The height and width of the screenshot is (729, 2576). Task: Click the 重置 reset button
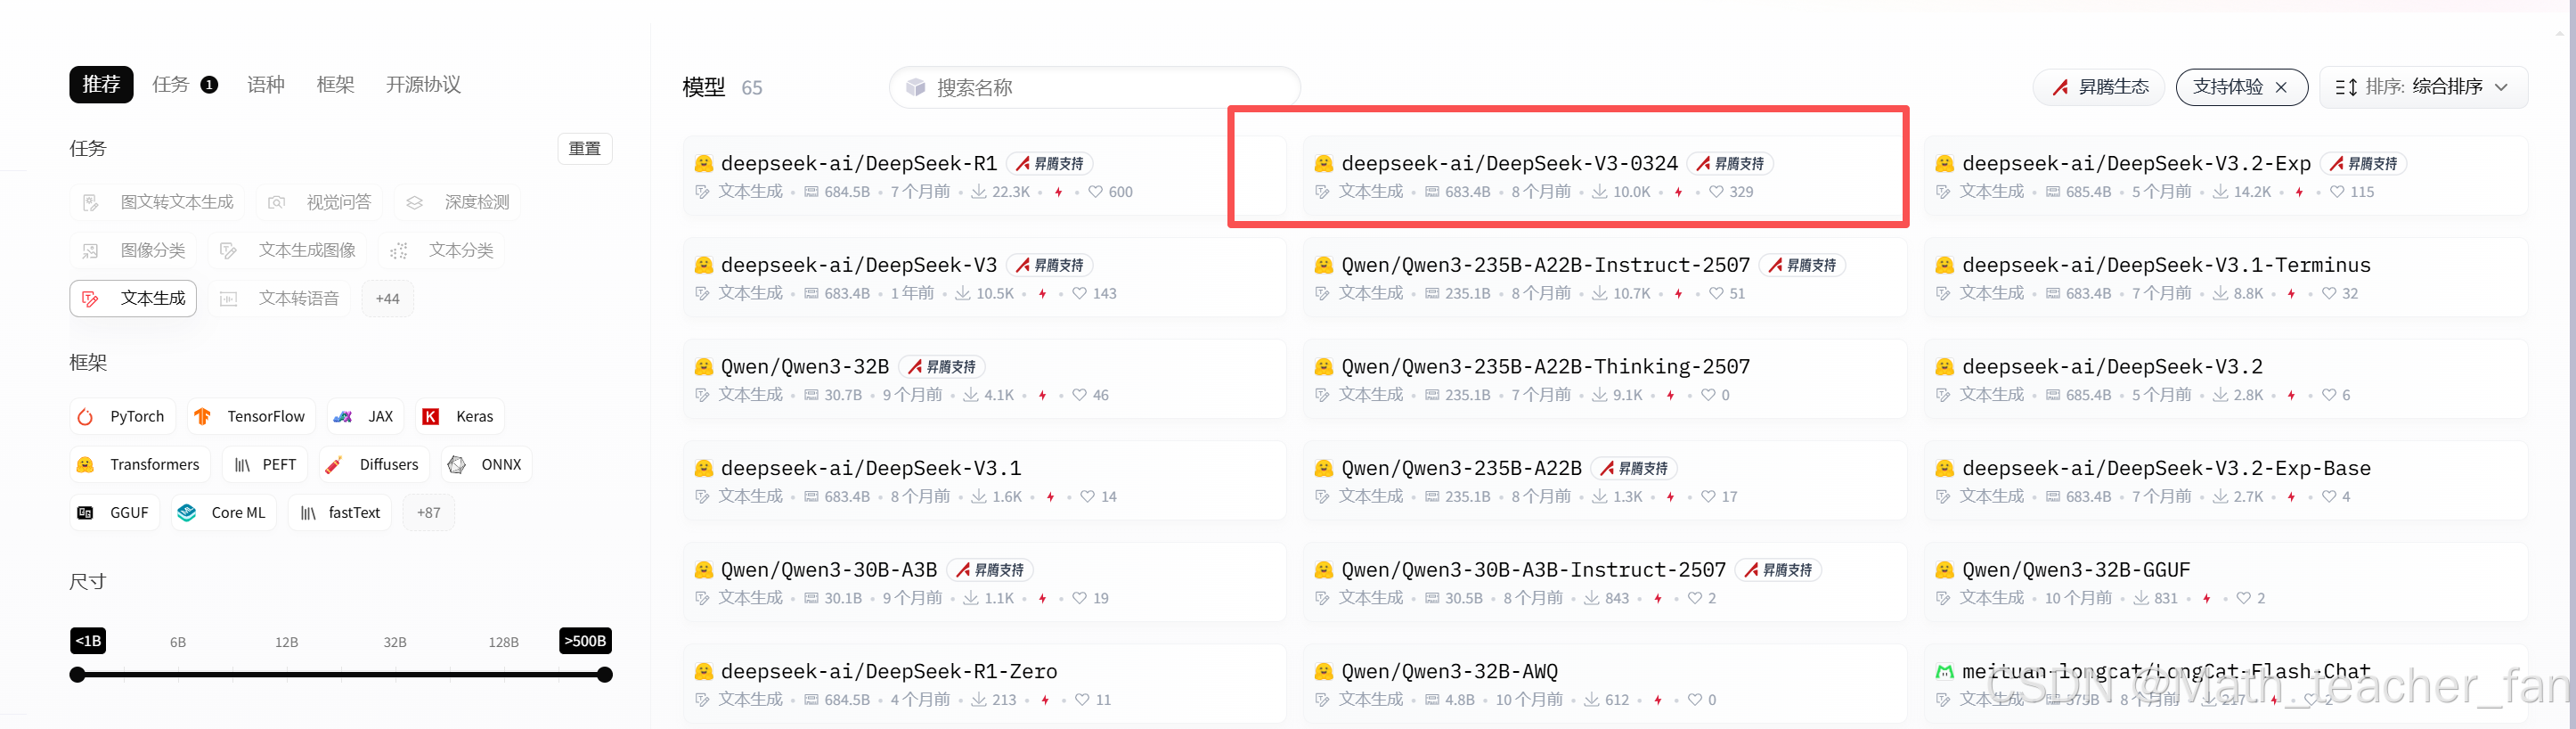click(585, 149)
